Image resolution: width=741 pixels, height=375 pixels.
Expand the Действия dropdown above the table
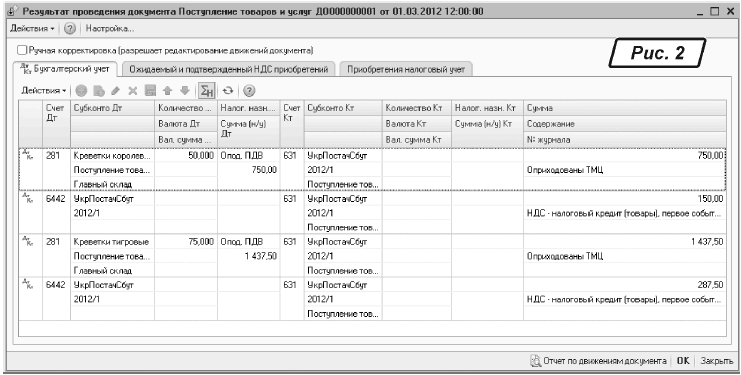pos(43,90)
